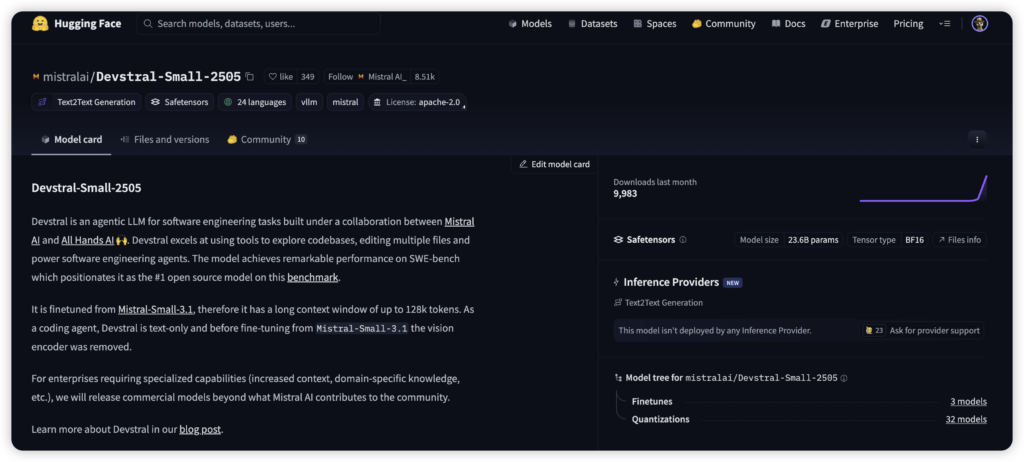Viewport: 1024px width, 462px height.
Task: Open the Community tab
Action: coord(266,139)
